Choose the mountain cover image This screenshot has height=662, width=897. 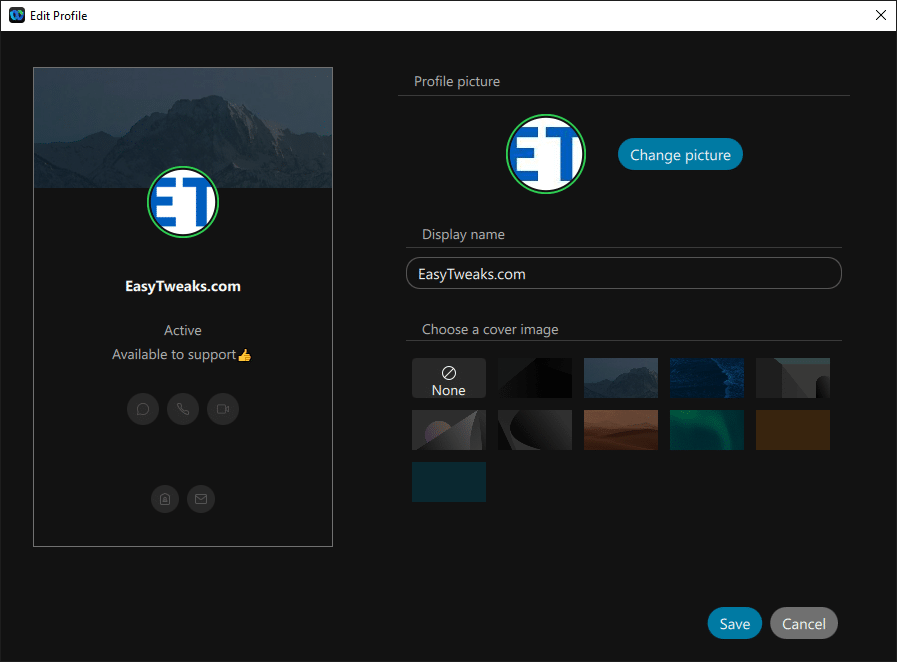(621, 378)
